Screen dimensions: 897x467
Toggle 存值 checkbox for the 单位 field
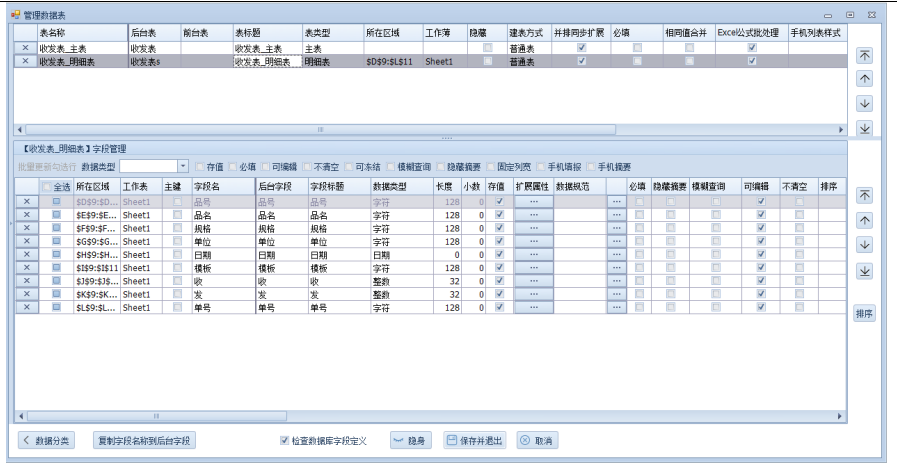click(498, 242)
